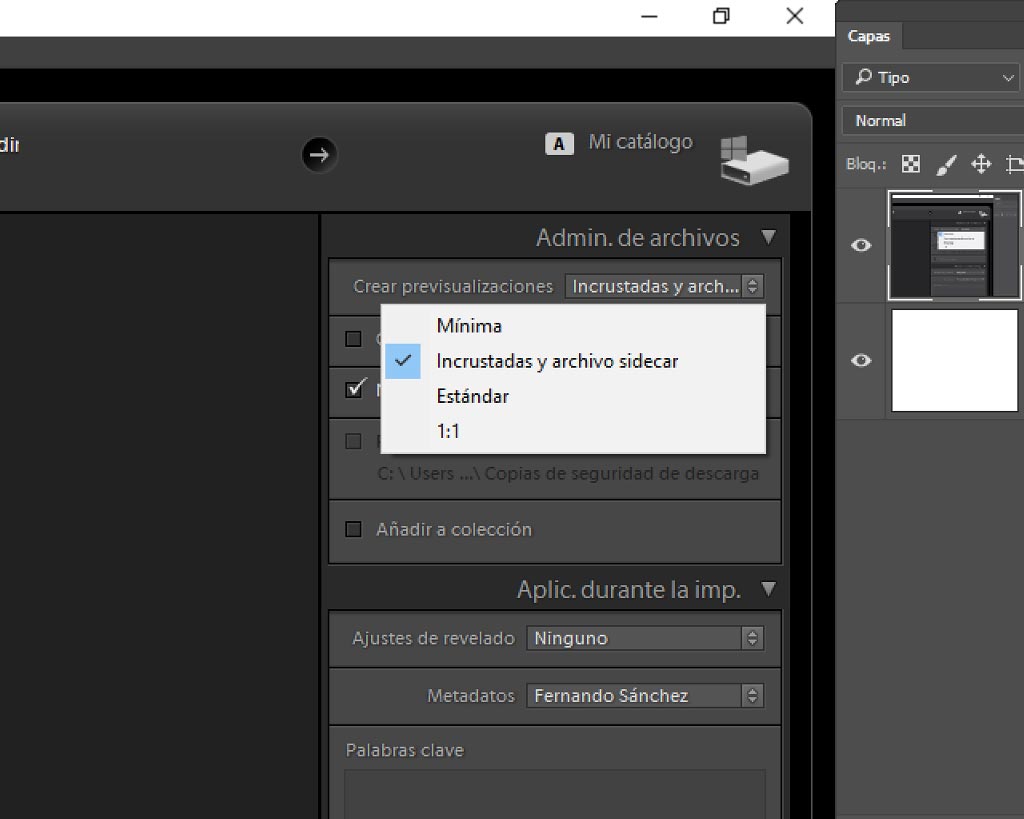Switch to the Capas tab
This screenshot has height=819, width=1024.
coord(869,36)
